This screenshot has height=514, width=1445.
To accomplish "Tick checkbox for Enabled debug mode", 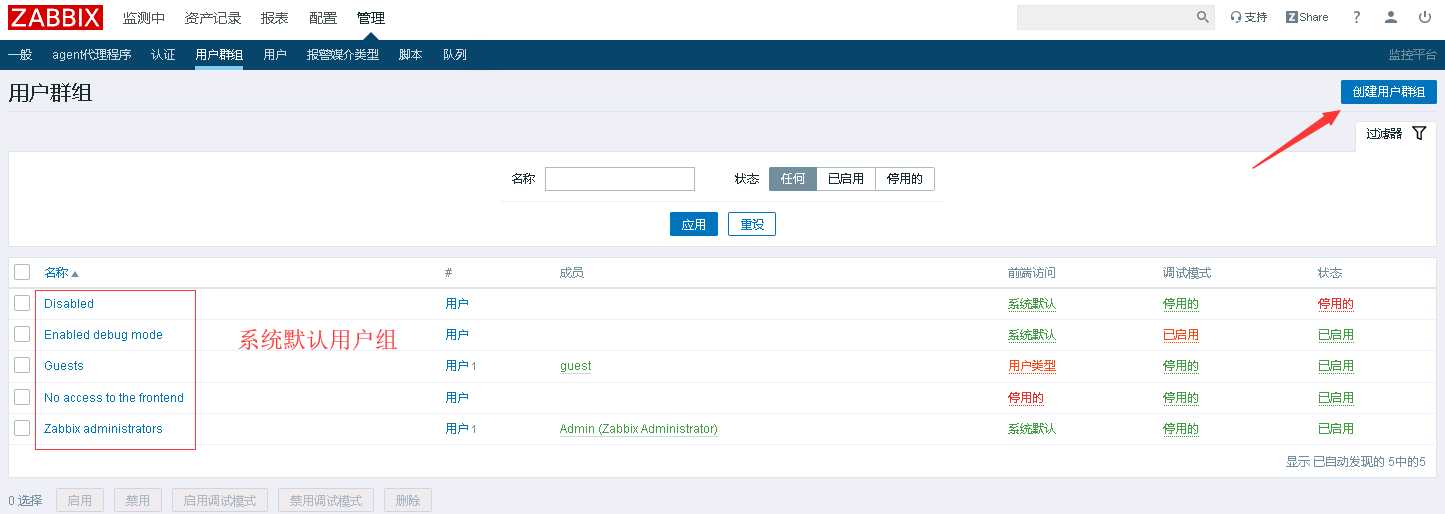I will pos(22,334).
